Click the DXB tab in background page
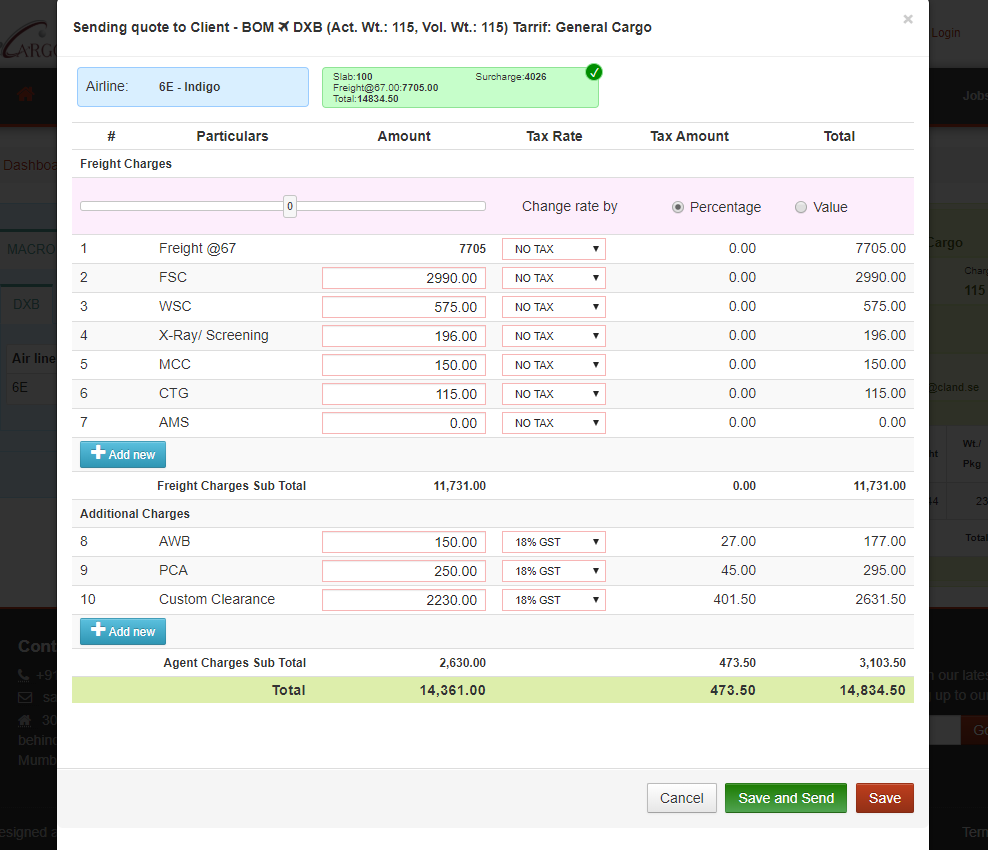The width and height of the screenshot is (988, 850). pos(26,304)
